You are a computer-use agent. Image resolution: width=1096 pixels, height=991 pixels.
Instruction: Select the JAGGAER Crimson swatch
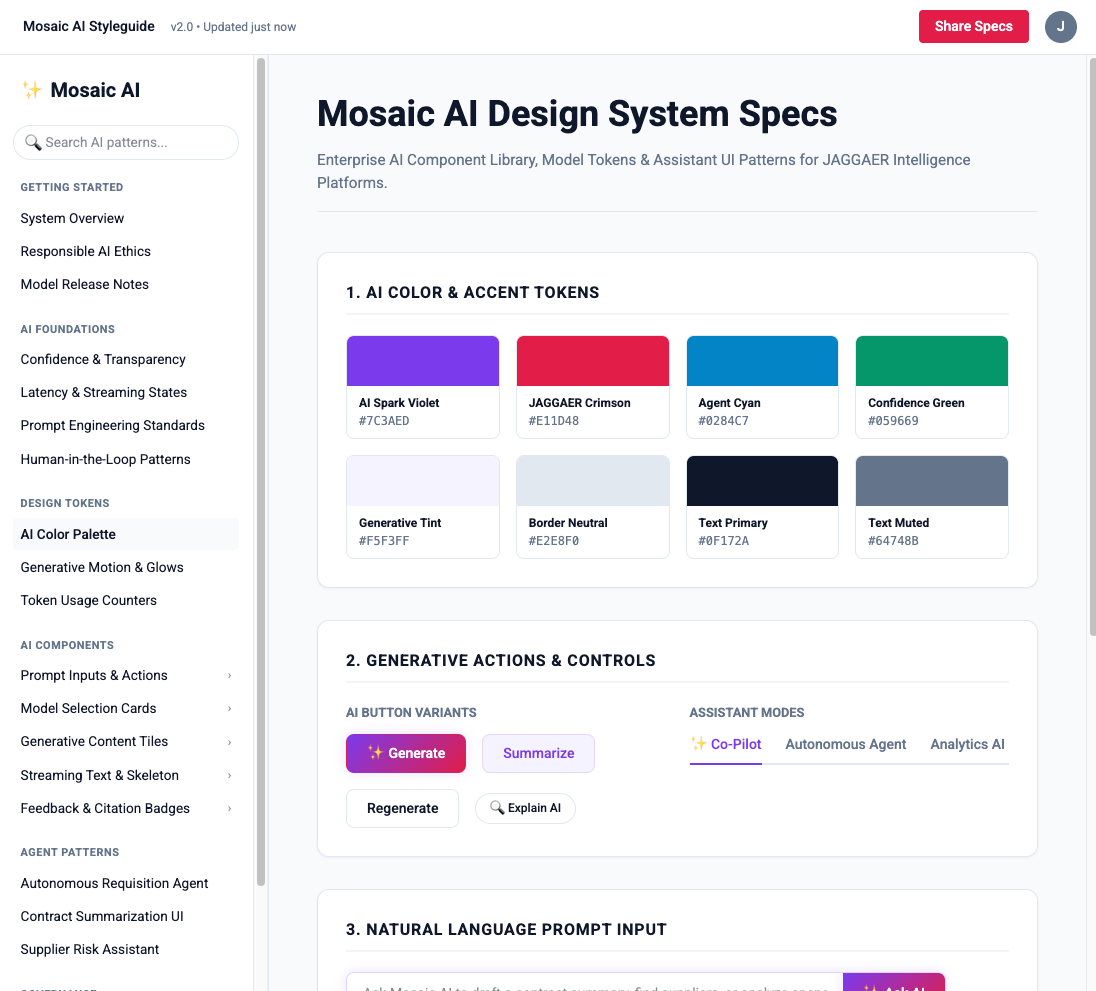coord(593,387)
